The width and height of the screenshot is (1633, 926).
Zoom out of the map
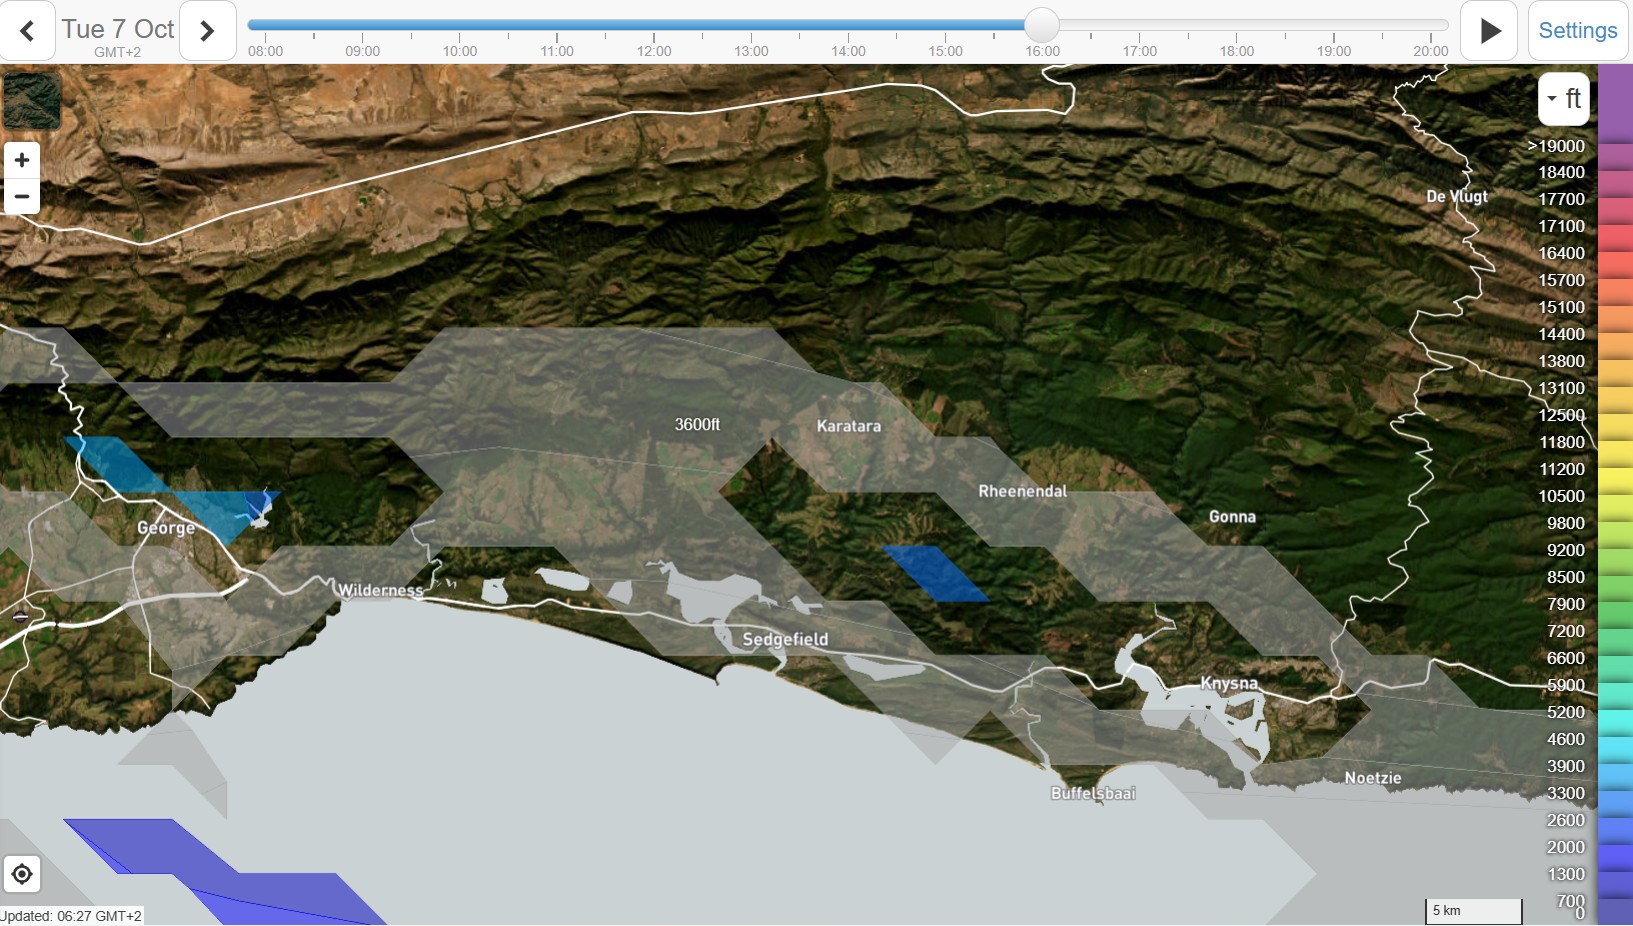[22, 196]
